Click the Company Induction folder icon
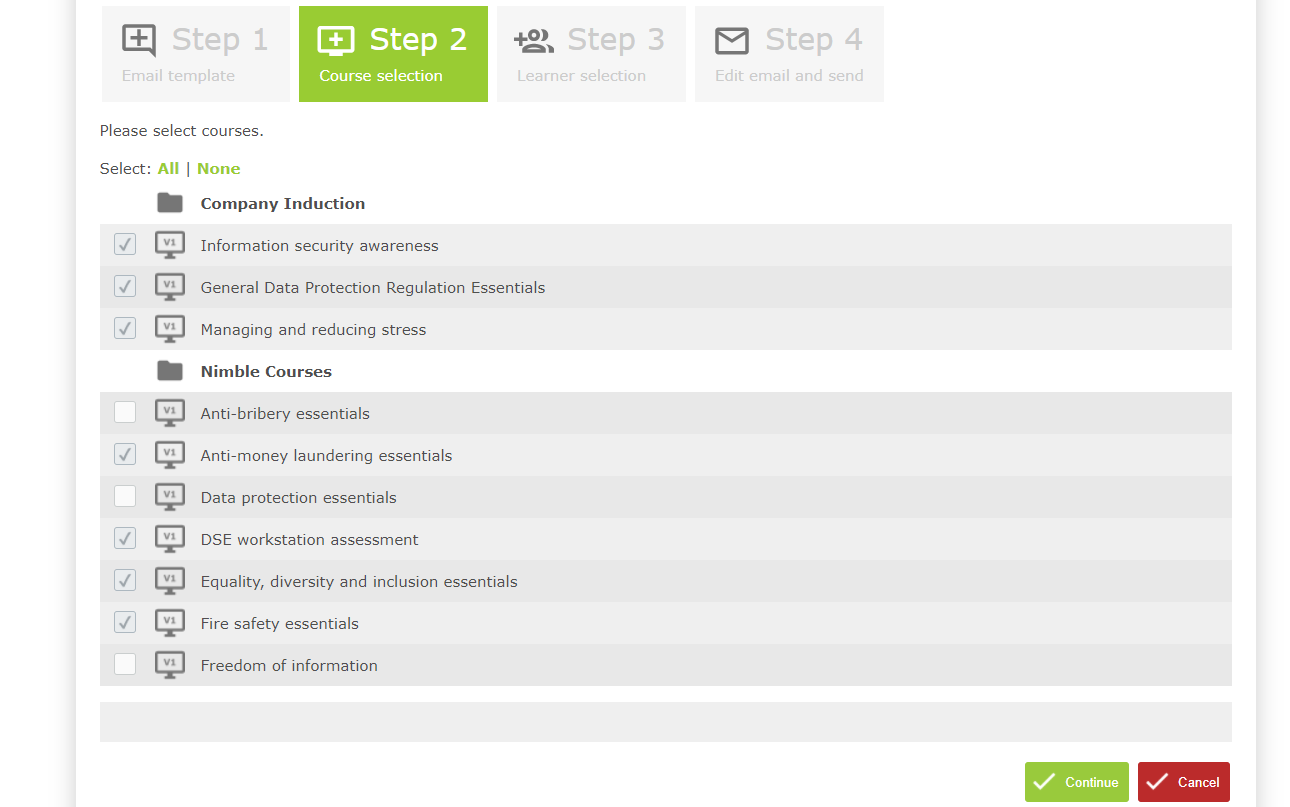Viewport: 1290px width, 807px height. [x=170, y=203]
